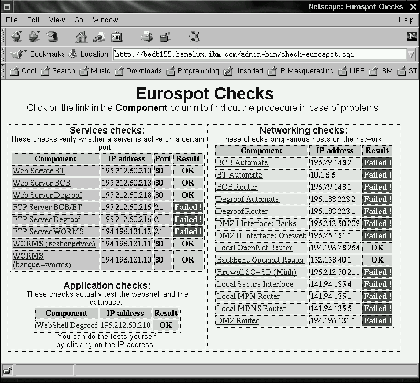The width and height of the screenshot is (420, 383).
Task: Click into the Location URL field
Action: (259, 54)
